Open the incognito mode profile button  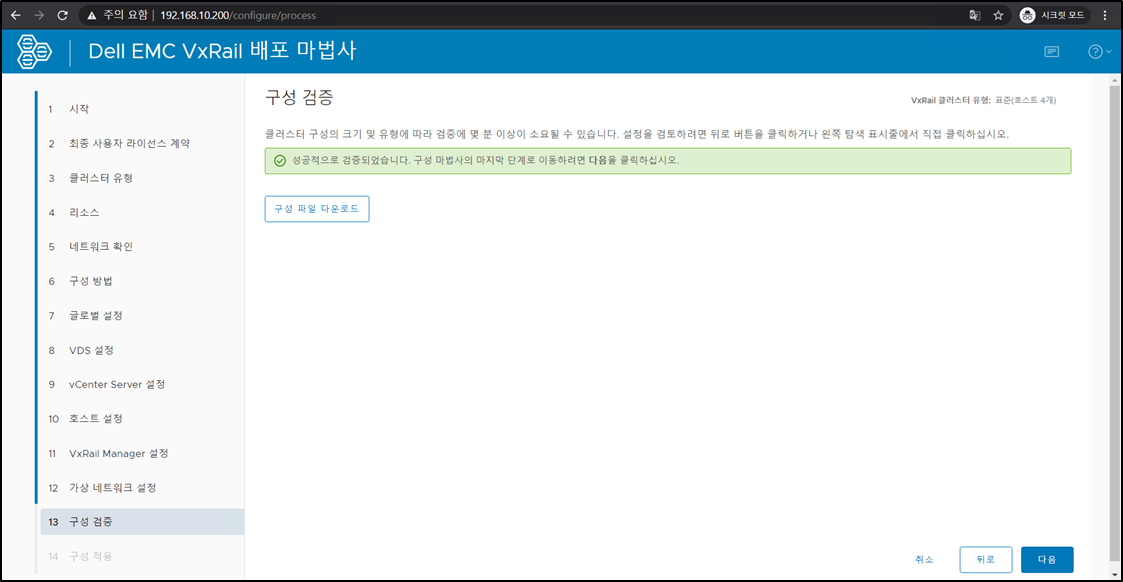(x=1052, y=15)
